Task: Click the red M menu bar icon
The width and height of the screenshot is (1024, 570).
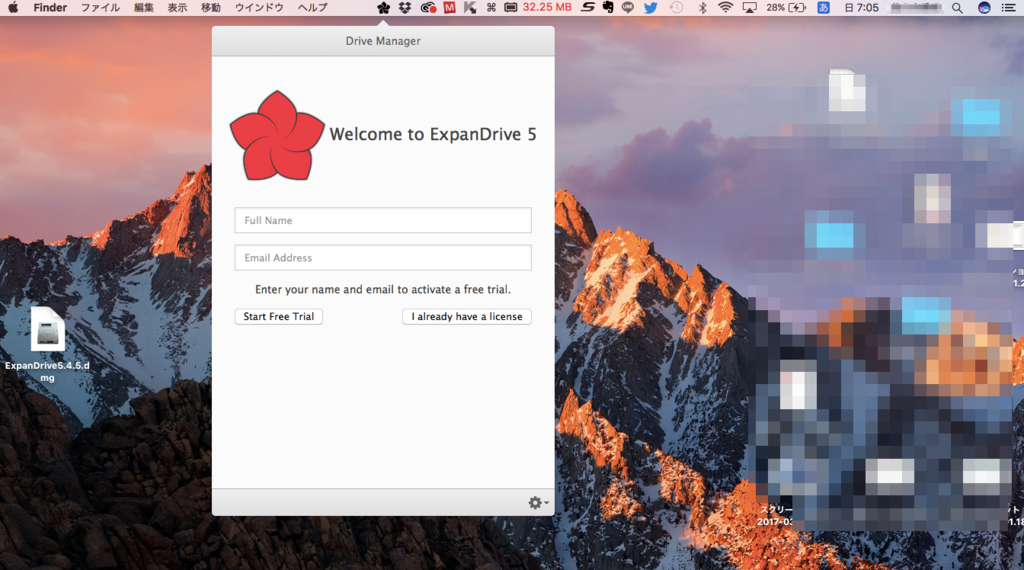Action: (x=449, y=8)
